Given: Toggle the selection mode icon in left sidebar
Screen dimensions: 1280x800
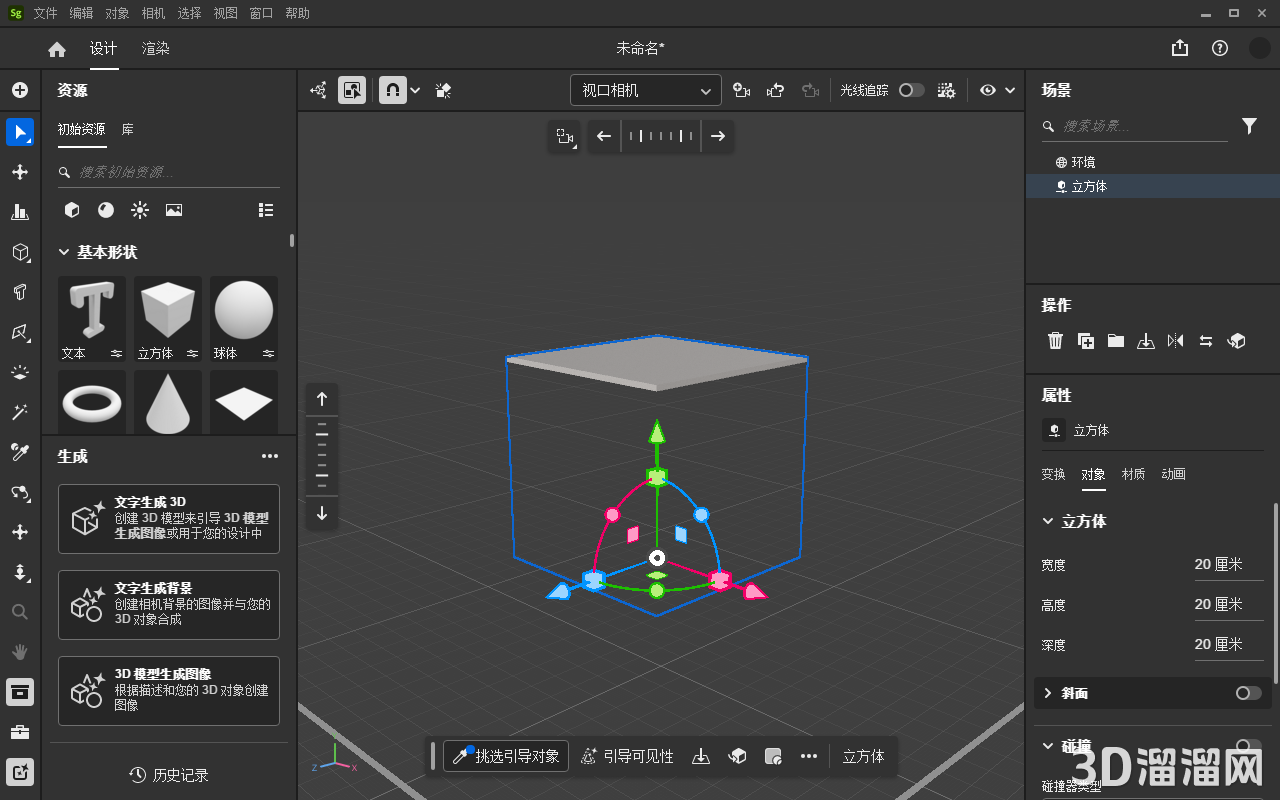Looking at the screenshot, I should click(x=20, y=132).
